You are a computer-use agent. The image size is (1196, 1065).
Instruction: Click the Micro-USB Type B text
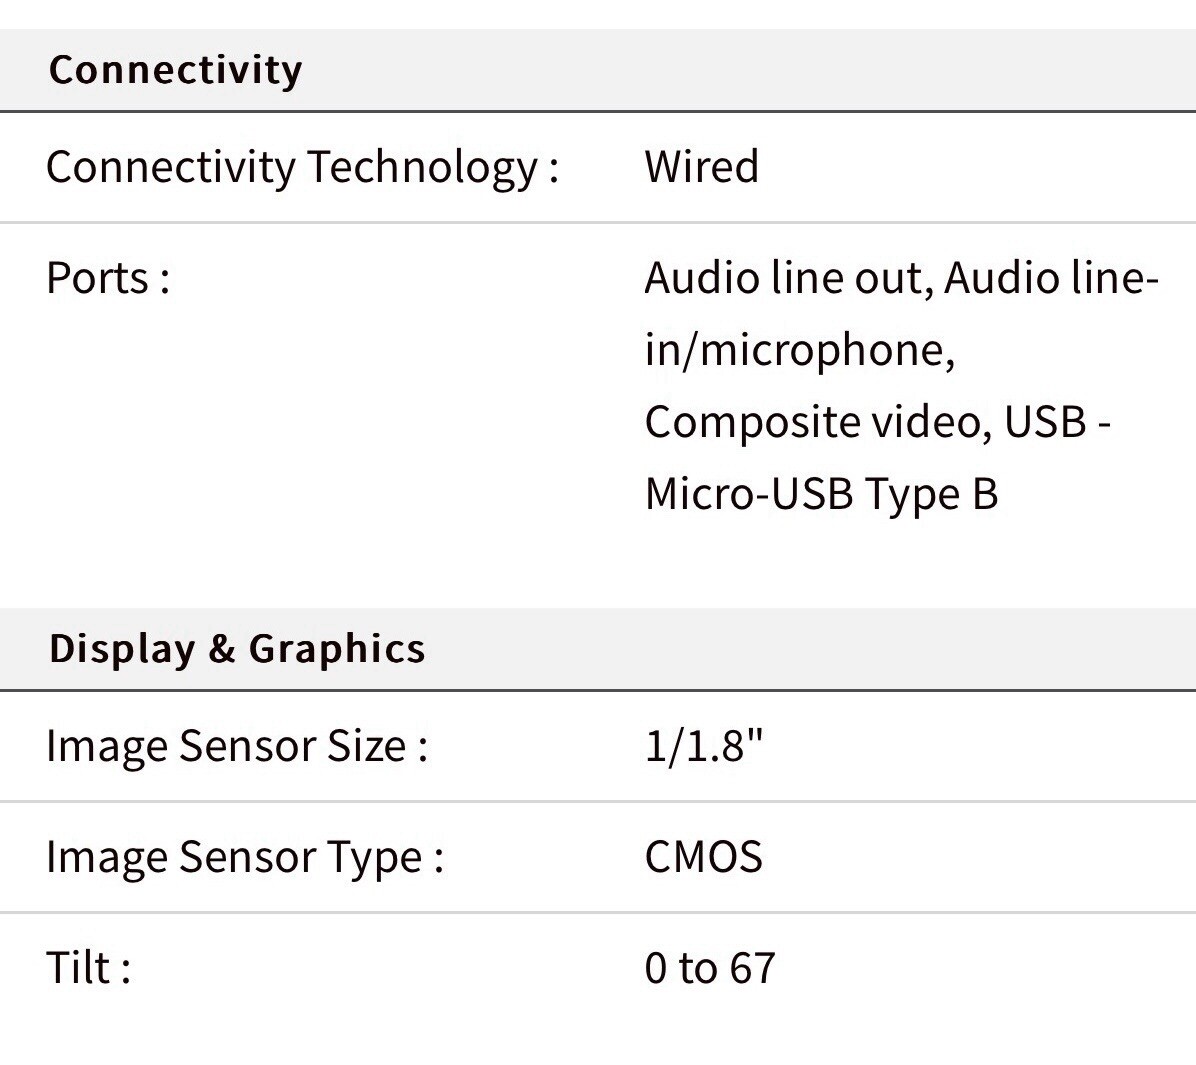pyautogui.click(x=821, y=494)
